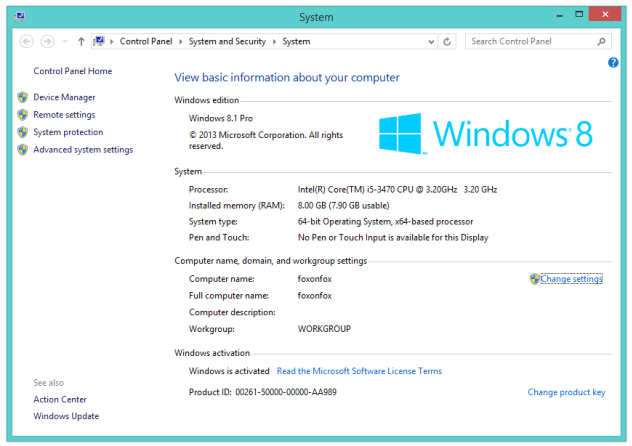Open Device Manager link
Image resolution: width=632 pixels, height=446 pixels.
[x=64, y=97]
